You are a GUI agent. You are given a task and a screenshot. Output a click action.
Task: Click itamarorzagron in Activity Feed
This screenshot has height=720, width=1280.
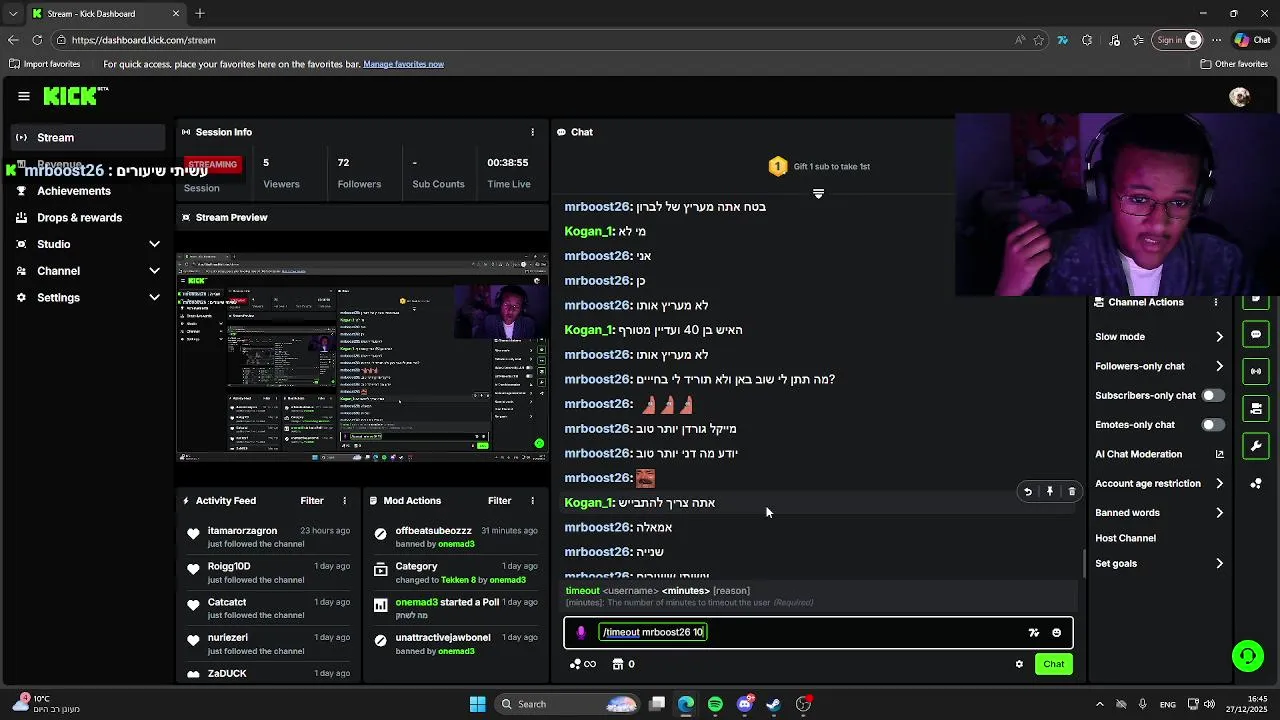(242, 531)
